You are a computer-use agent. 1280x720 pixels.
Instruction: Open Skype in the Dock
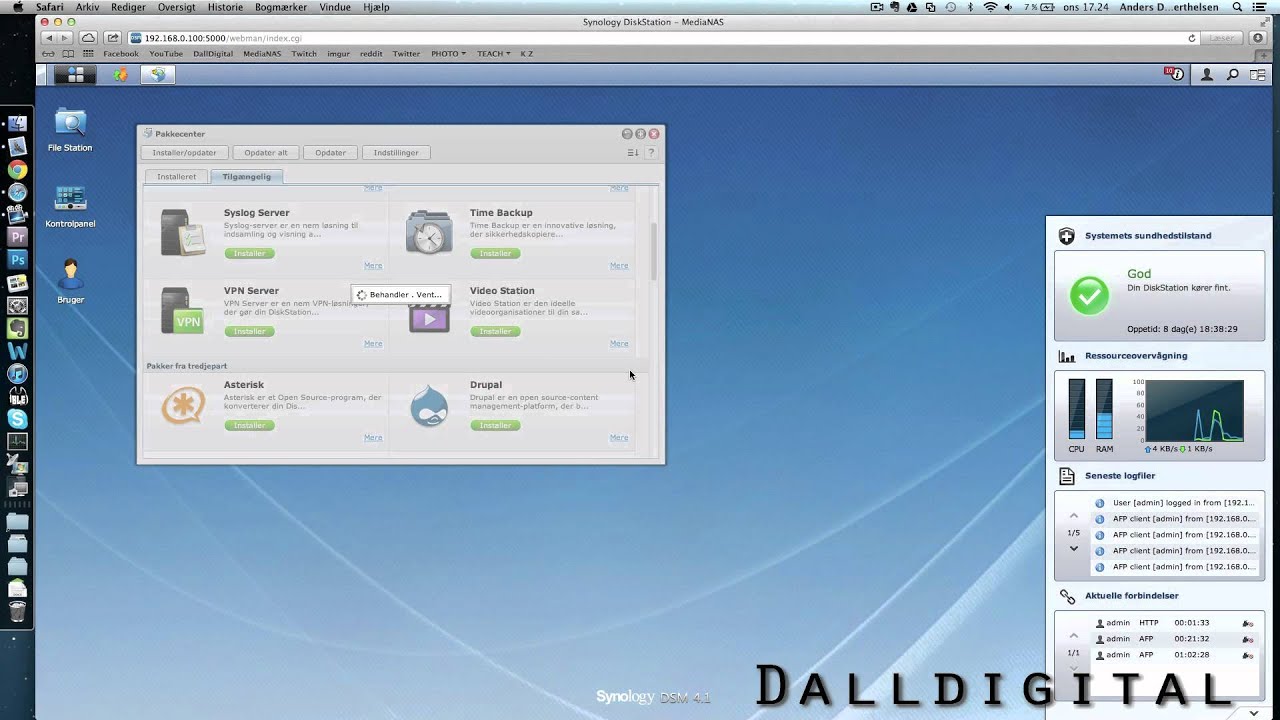point(17,420)
